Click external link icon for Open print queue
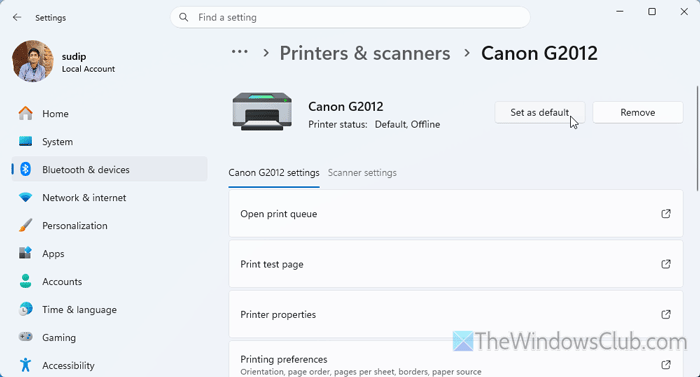The image size is (700, 377). coord(666,214)
